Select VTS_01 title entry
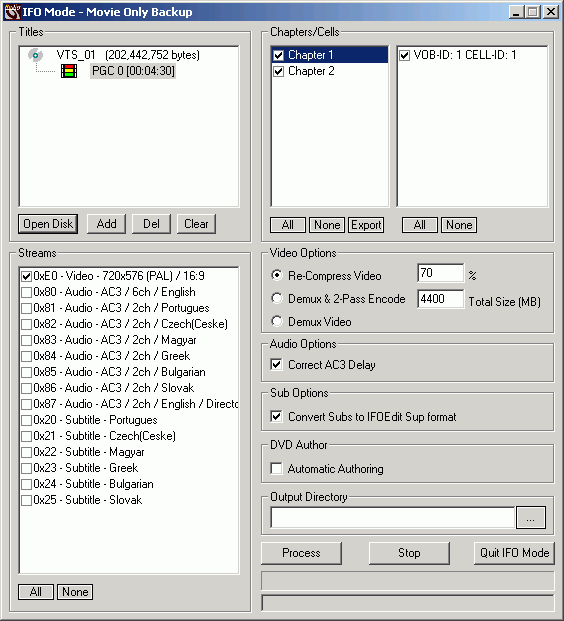 [x=128, y=55]
